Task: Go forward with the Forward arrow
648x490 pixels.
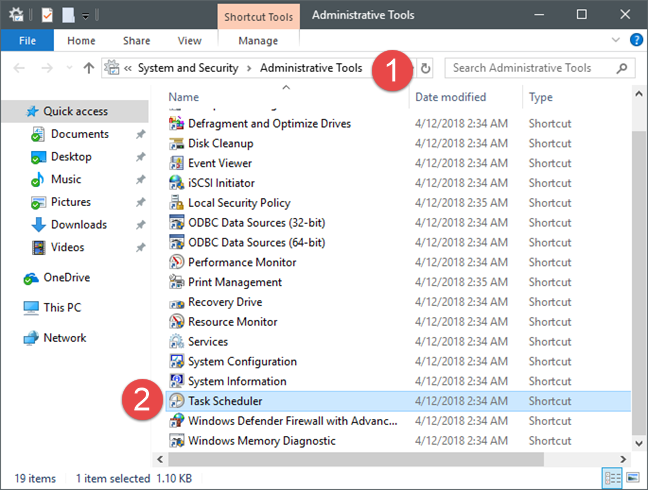Action: [x=47, y=68]
